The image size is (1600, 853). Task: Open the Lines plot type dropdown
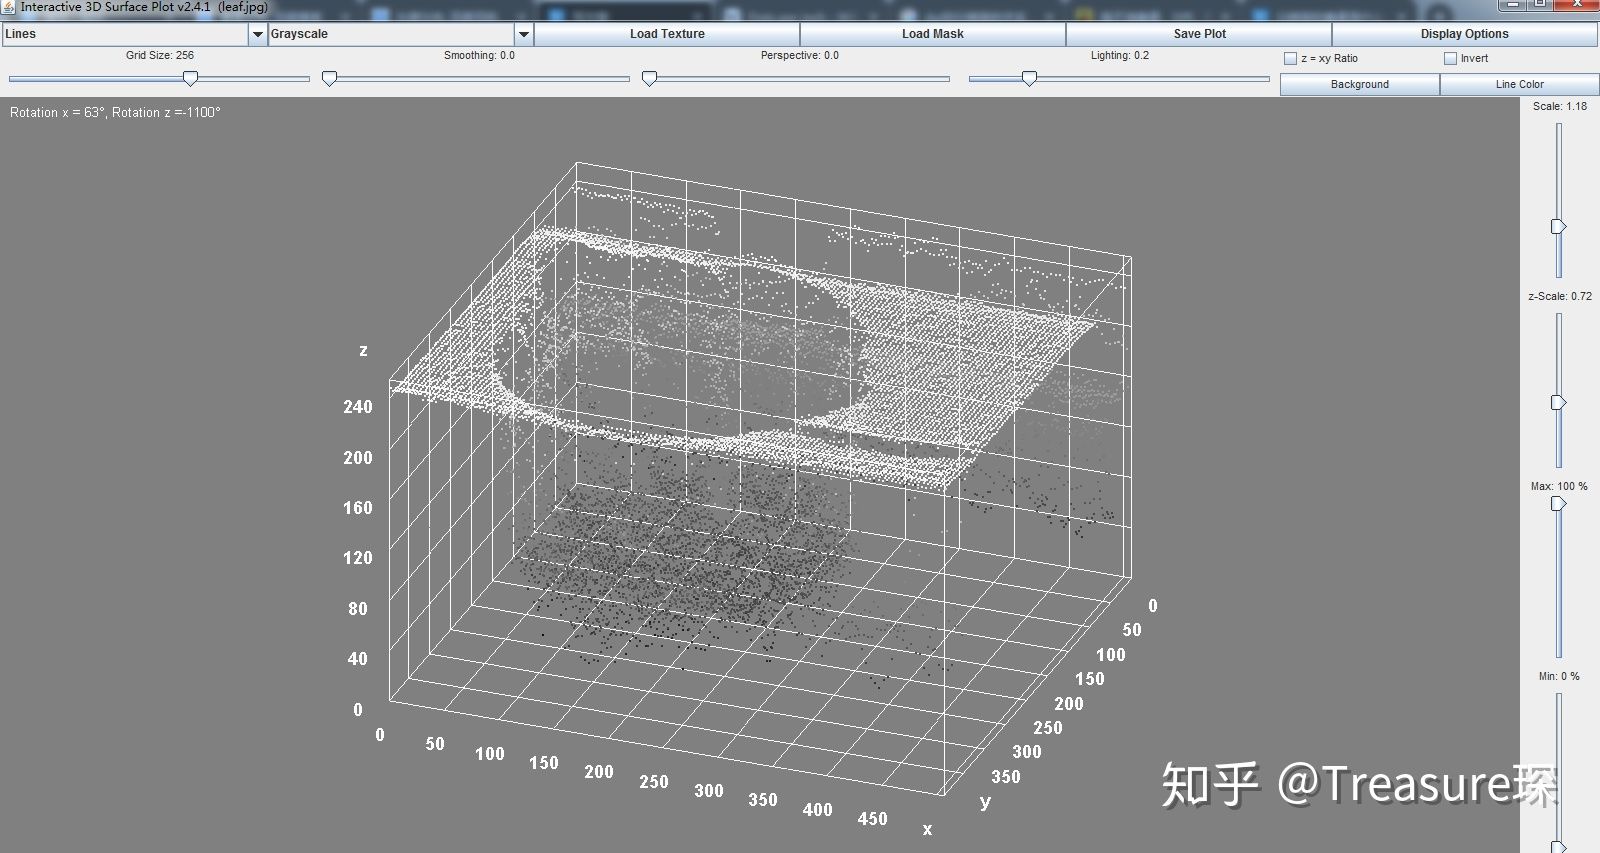(x=134, y=34)
